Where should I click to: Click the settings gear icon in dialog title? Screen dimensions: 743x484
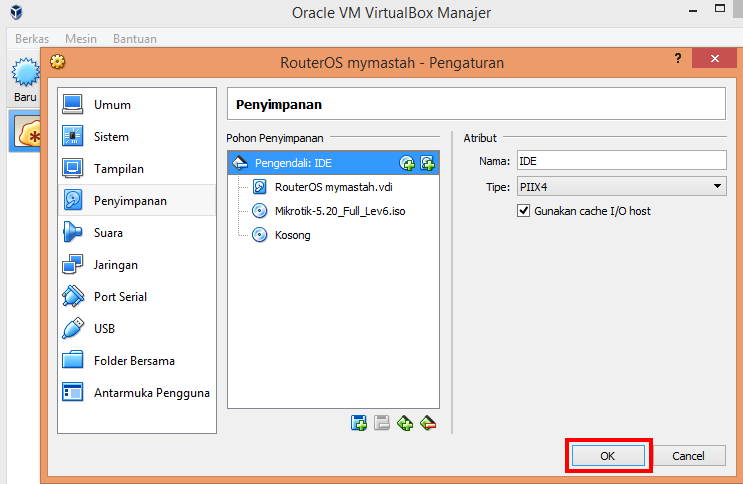[x=58, y=62]
